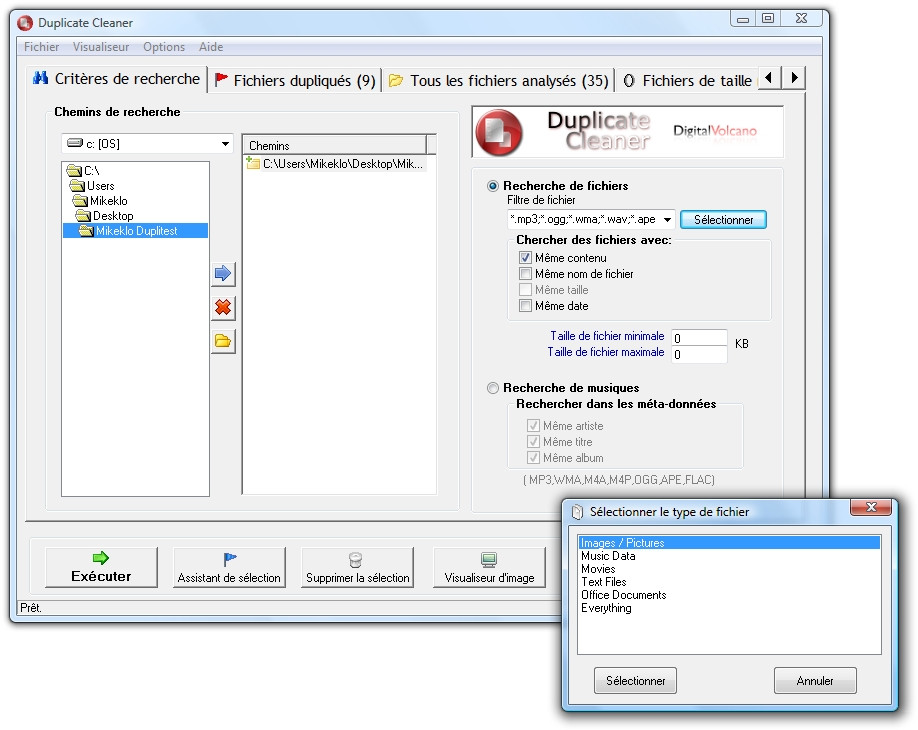
Task: Click the red X to remove path
Action: pyautogui.click(x=223, y=308)
